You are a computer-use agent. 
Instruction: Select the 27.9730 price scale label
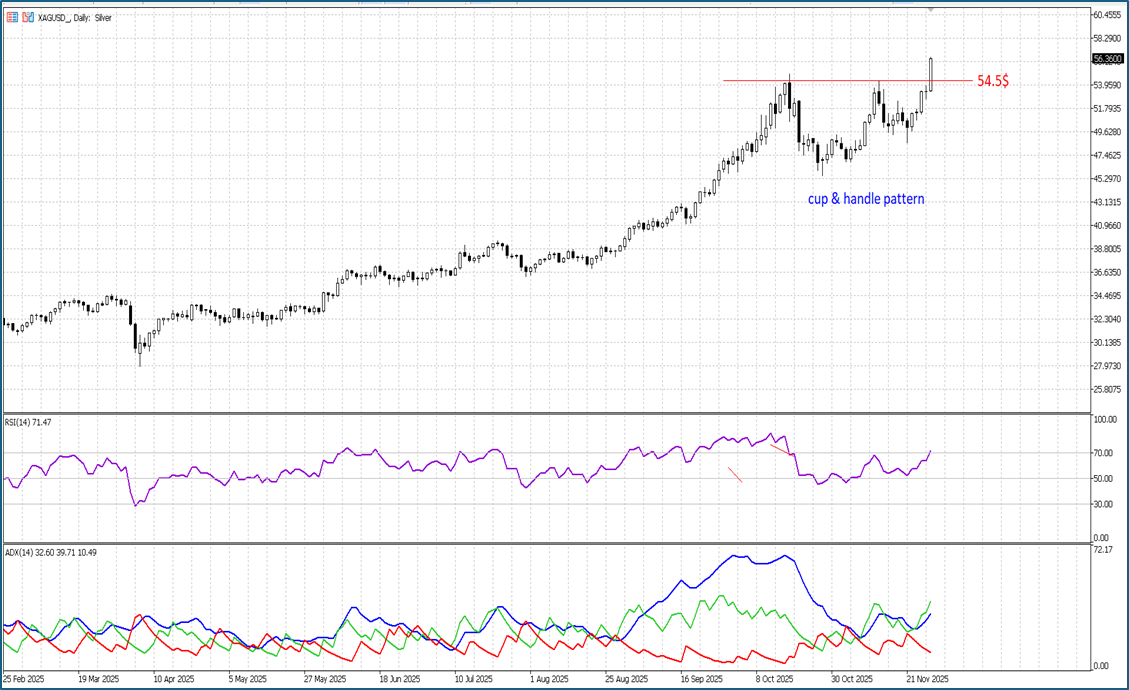[1107, 366]
